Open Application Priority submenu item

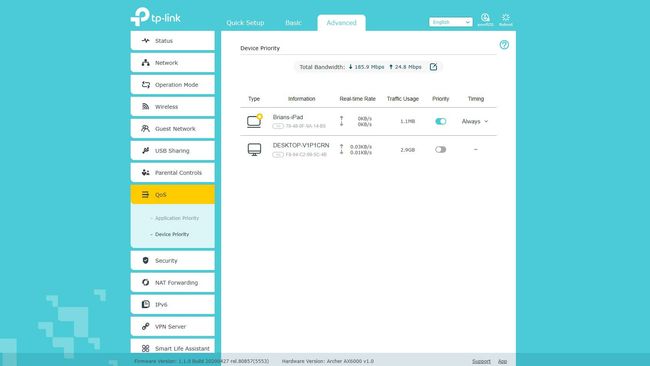pyautogui.click(x=177, y=218)
